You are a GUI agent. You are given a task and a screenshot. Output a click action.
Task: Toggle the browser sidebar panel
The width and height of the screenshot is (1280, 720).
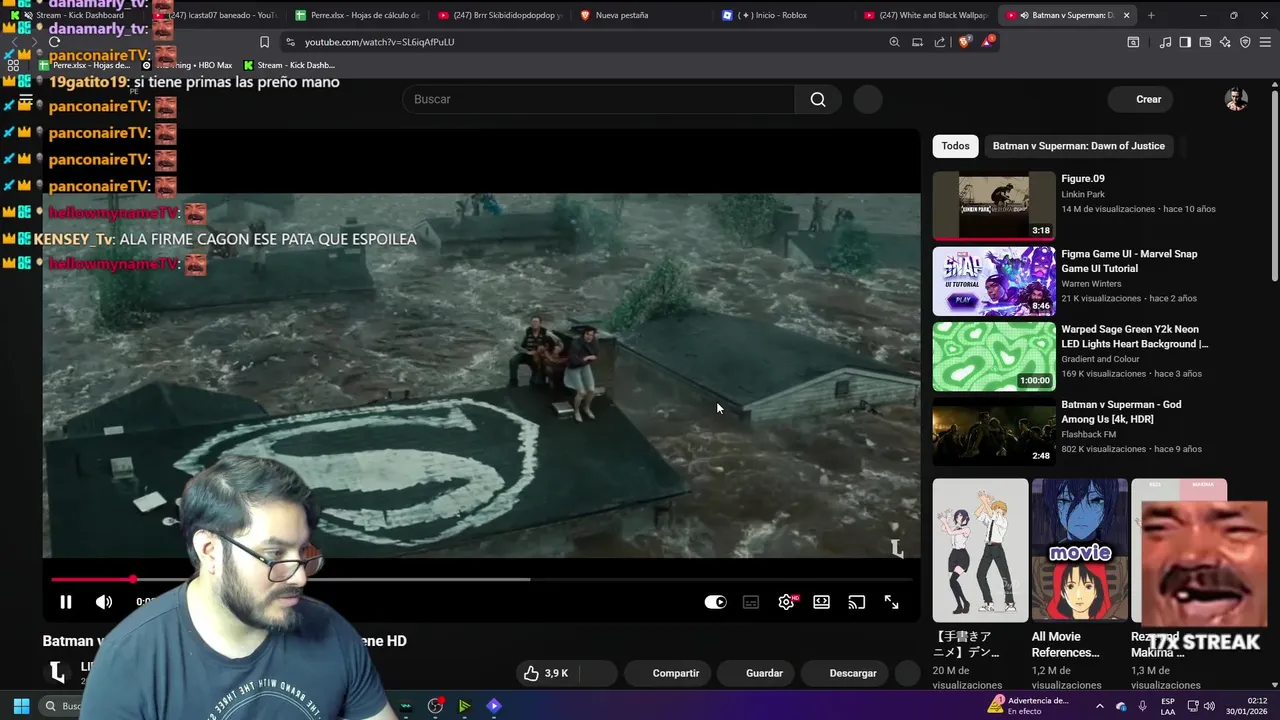(1185, 42)
